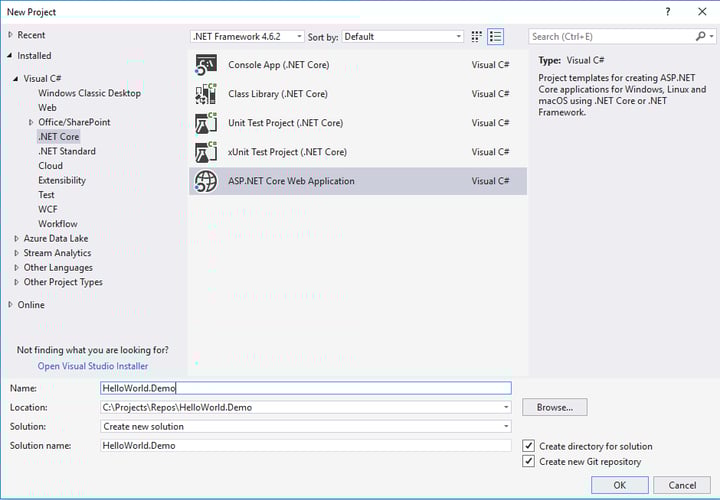Select Class Library (.NET Core) template name
720x500 pixels.
[278, 94]
